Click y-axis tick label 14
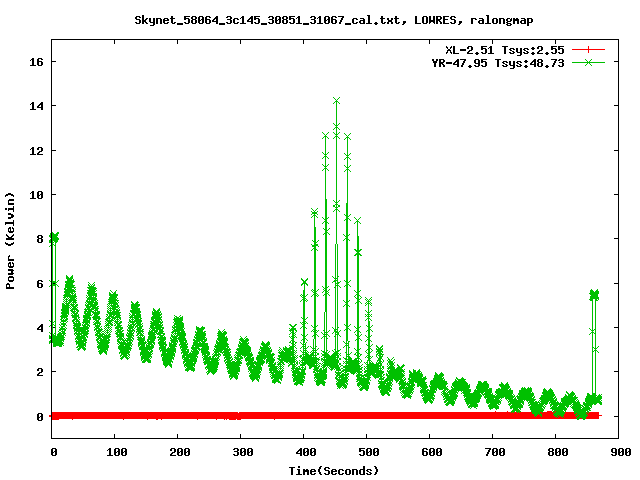The width and height of the screenshot is (640, 480). point(36,106)
